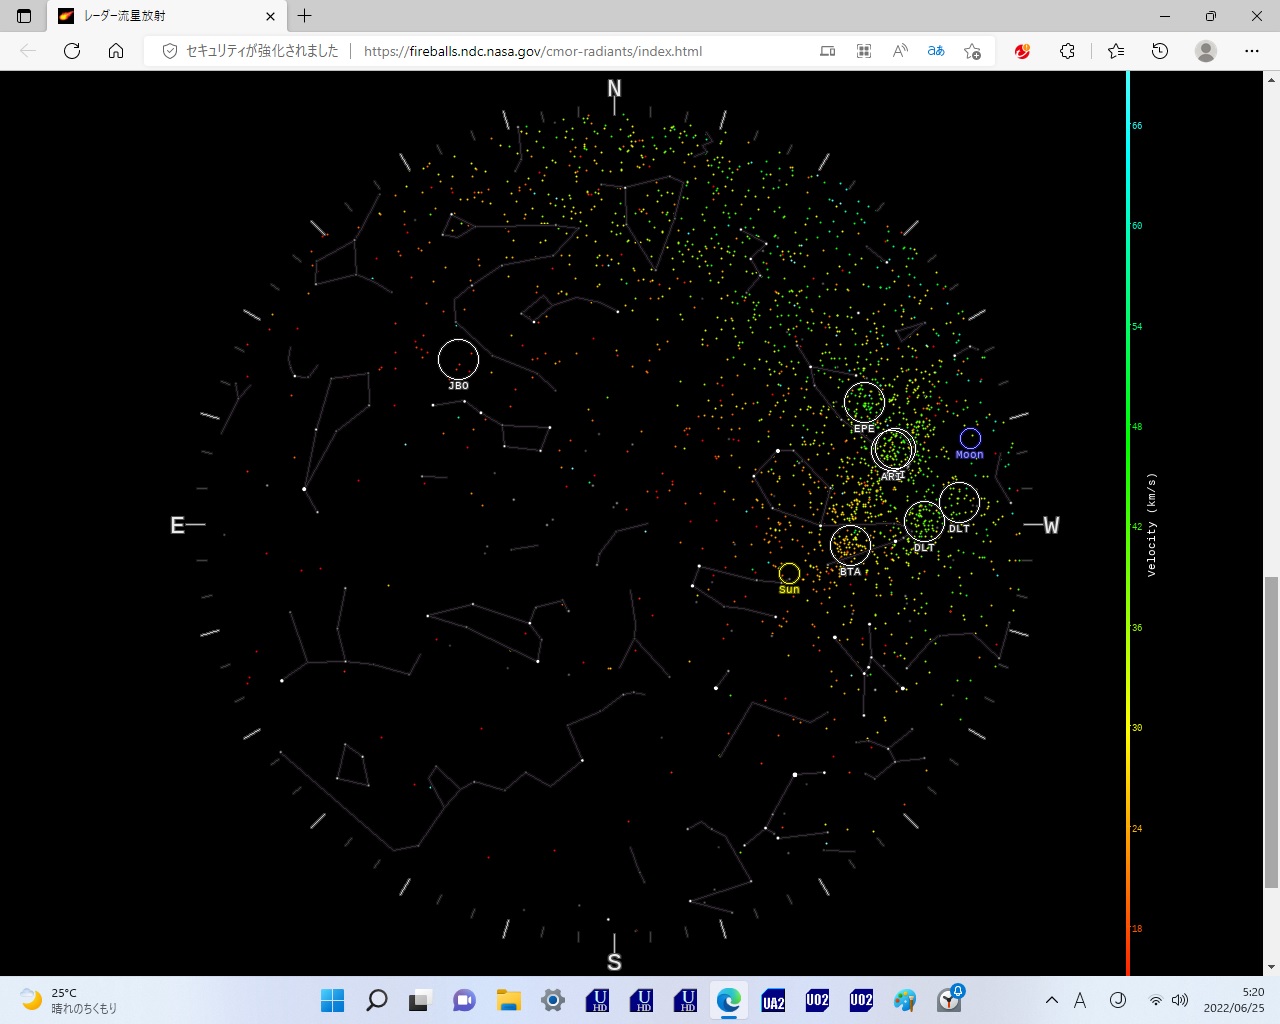Open the tab actions menu
The height and width of the screenshot is (1024, 1280).
(x=24, y=16)
